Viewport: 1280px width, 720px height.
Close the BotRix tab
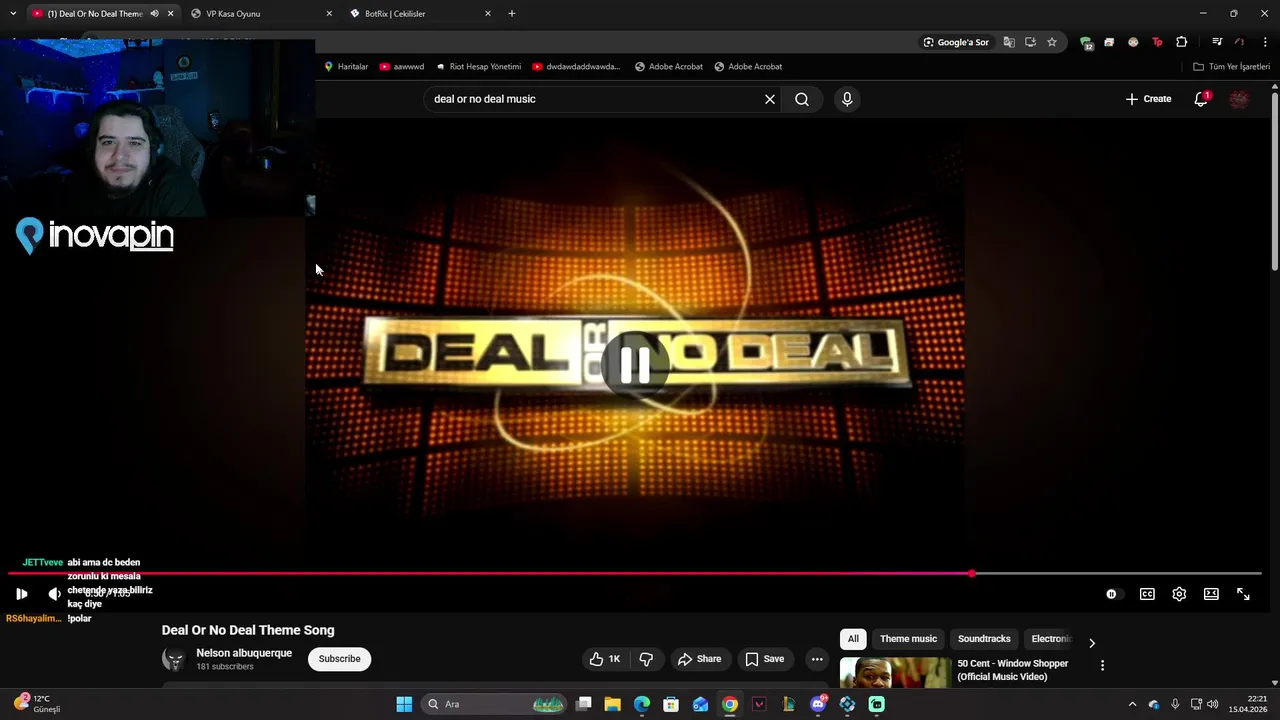pyautogui.click(x=488, y=14)
